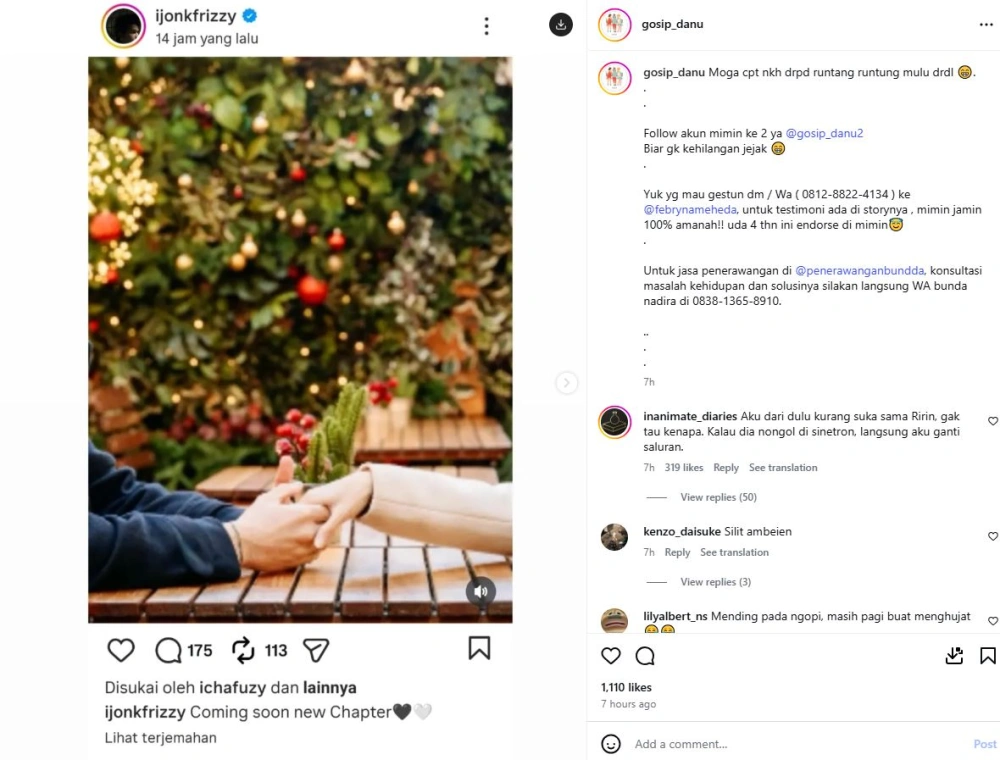The width and height of the screenshot is (1000, 760).
Task: Like the post using the heart icon
Action: click(120, 649)
